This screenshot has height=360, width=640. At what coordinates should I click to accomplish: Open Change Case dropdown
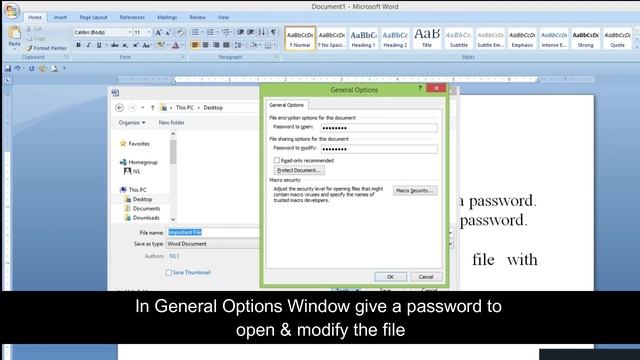pyautogui.click(x=147, y=45)
